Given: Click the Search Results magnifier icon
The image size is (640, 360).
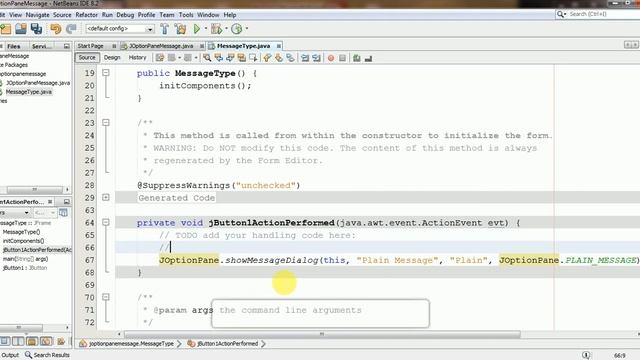Looking at the screenshot, I should coord(28,355).
